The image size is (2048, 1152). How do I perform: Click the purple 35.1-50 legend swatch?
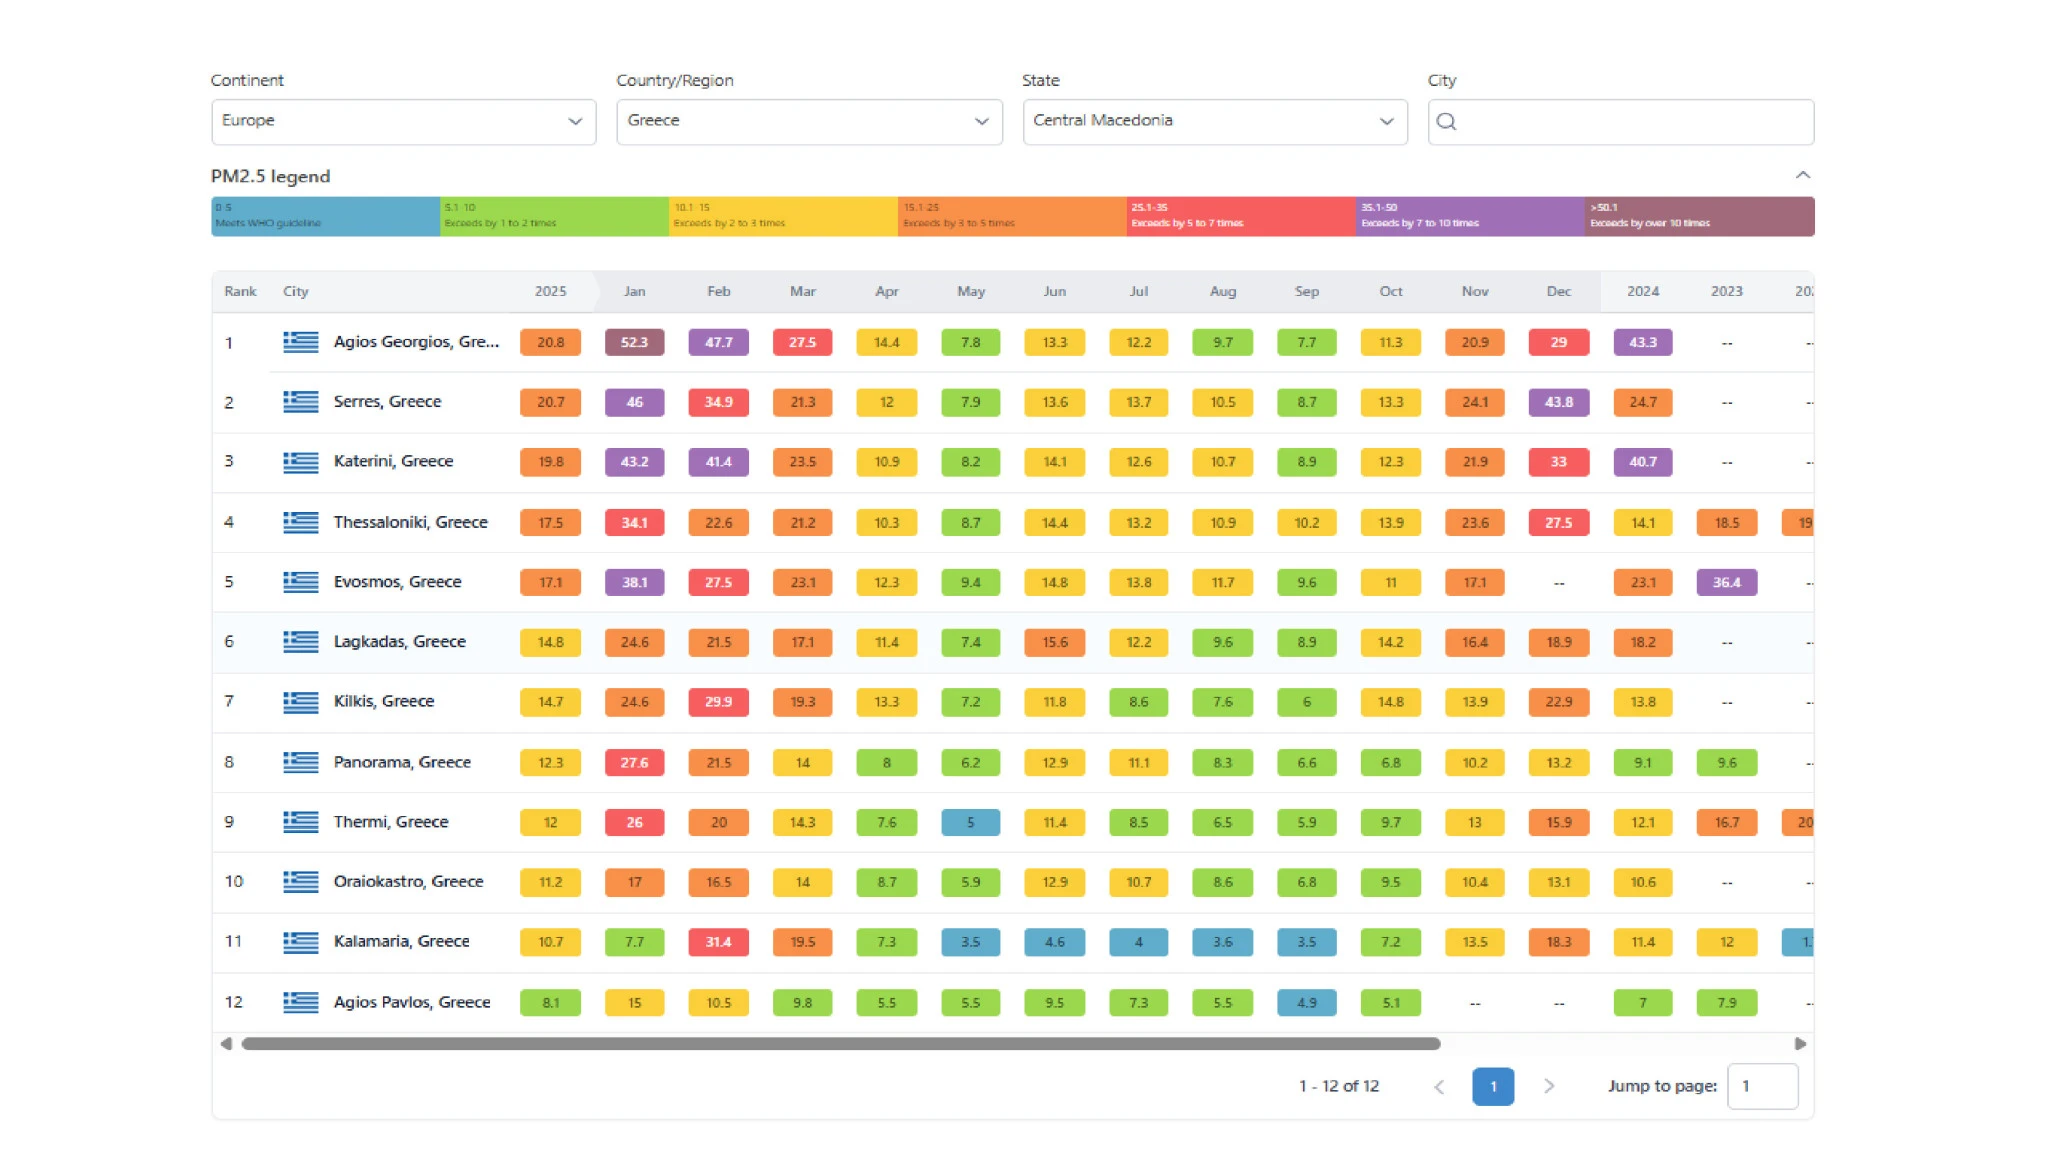tap(1469, 216)
